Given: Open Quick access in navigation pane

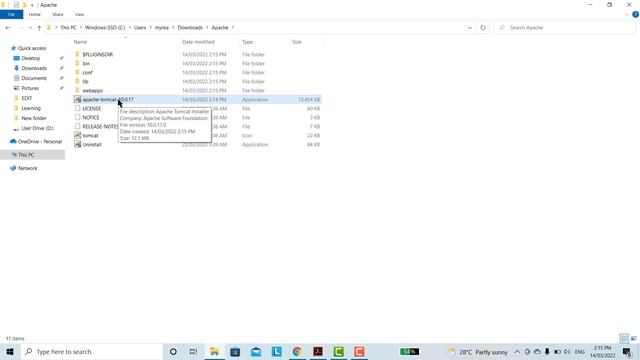Looking at the screenshot, I should tap(32, 48).
